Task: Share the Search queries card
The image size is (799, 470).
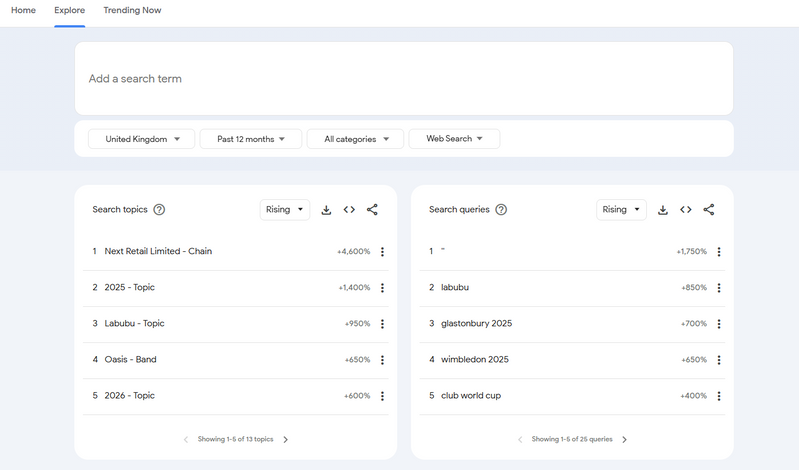Action: click(708, 210)
